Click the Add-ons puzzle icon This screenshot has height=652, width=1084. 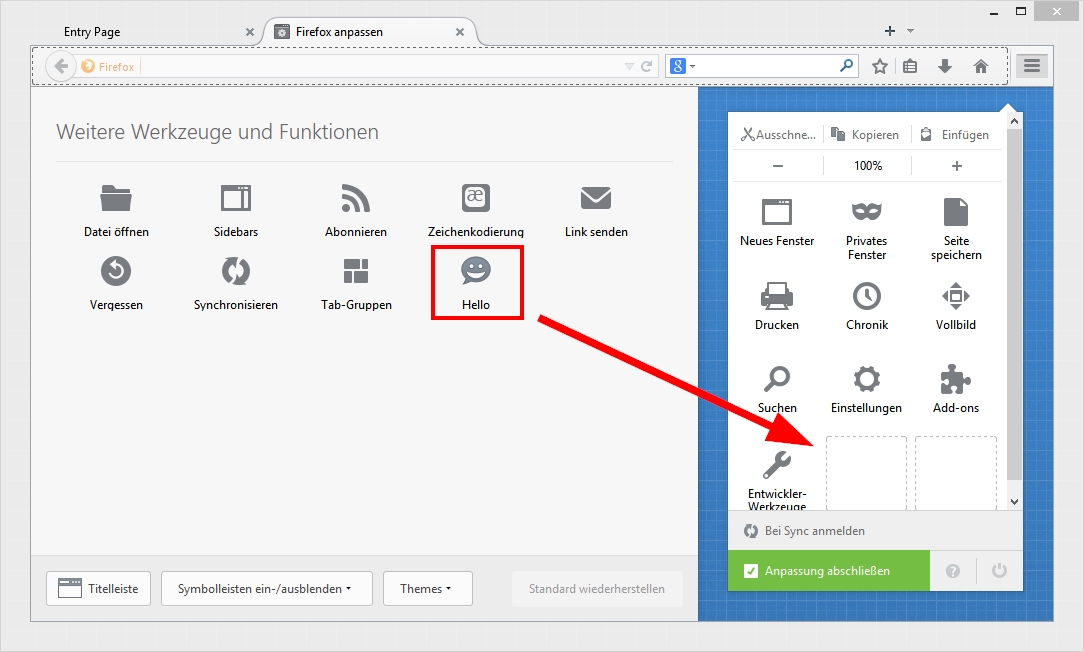(955, 379)
